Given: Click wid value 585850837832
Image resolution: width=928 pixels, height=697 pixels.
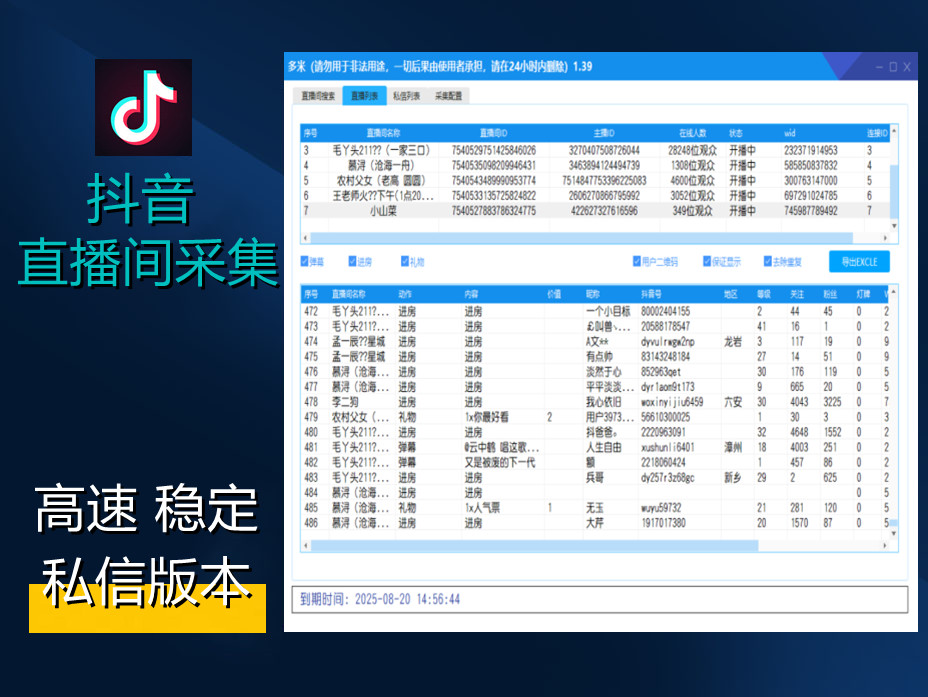Looking at the screenshot, I should [810, 165].
